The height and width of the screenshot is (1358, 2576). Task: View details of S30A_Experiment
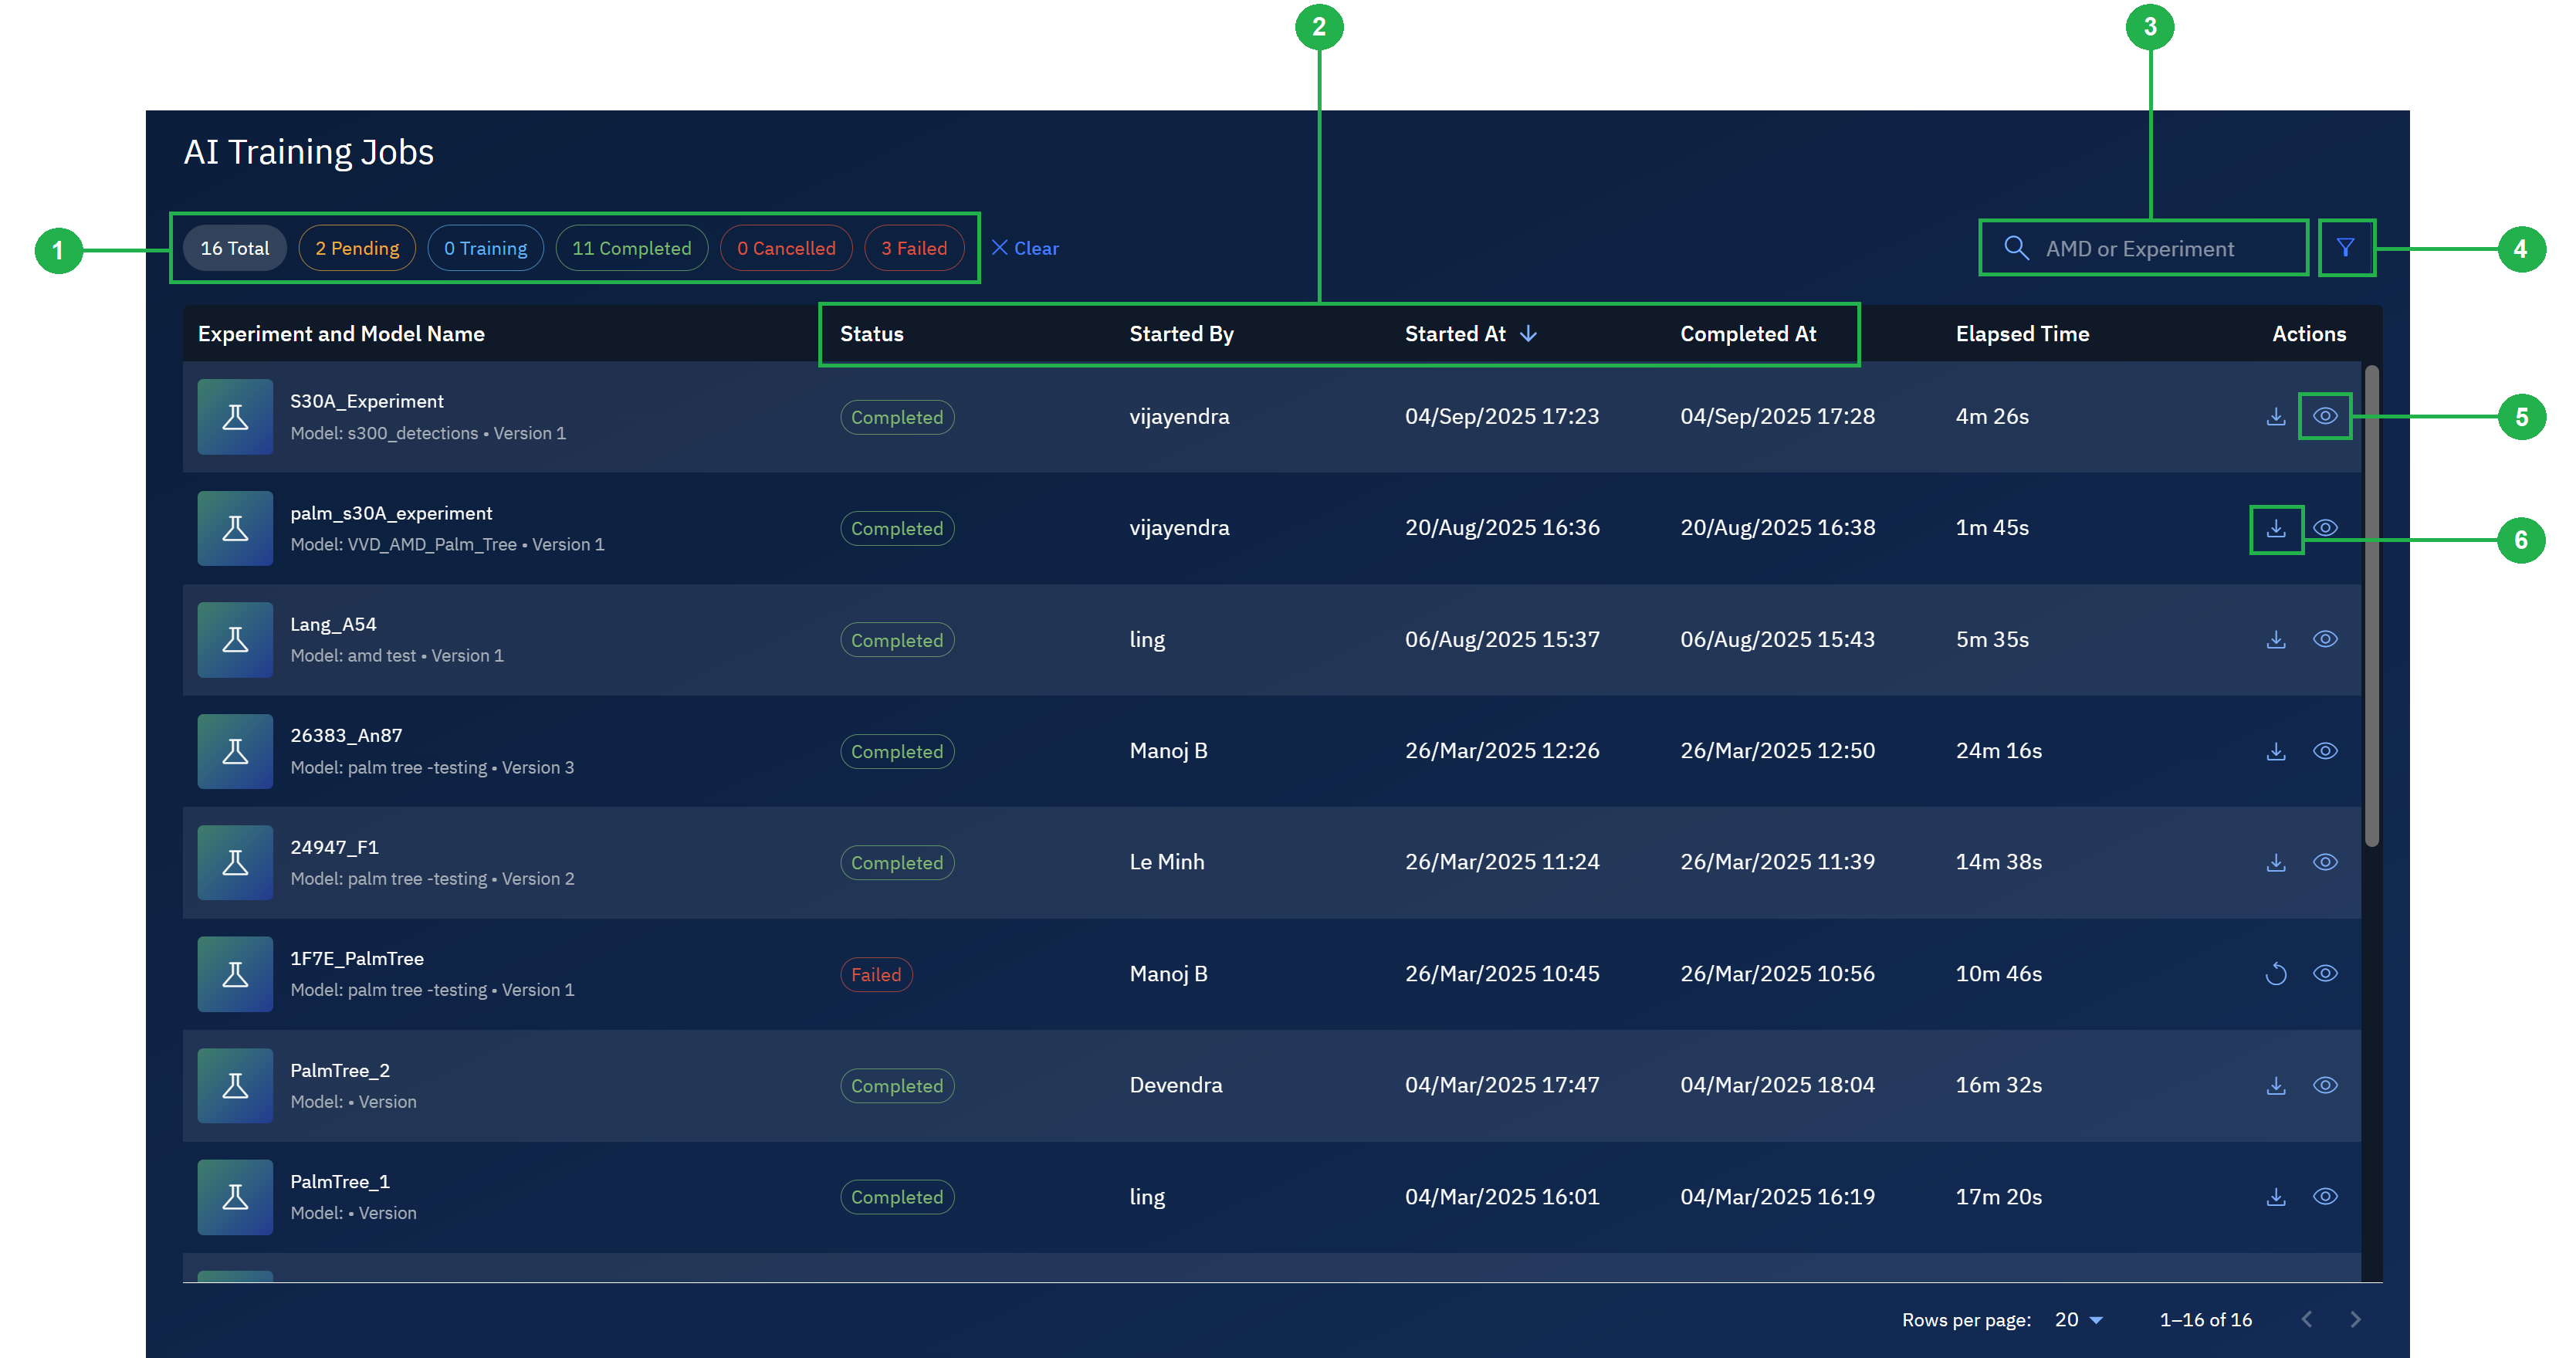point(2325,416)
